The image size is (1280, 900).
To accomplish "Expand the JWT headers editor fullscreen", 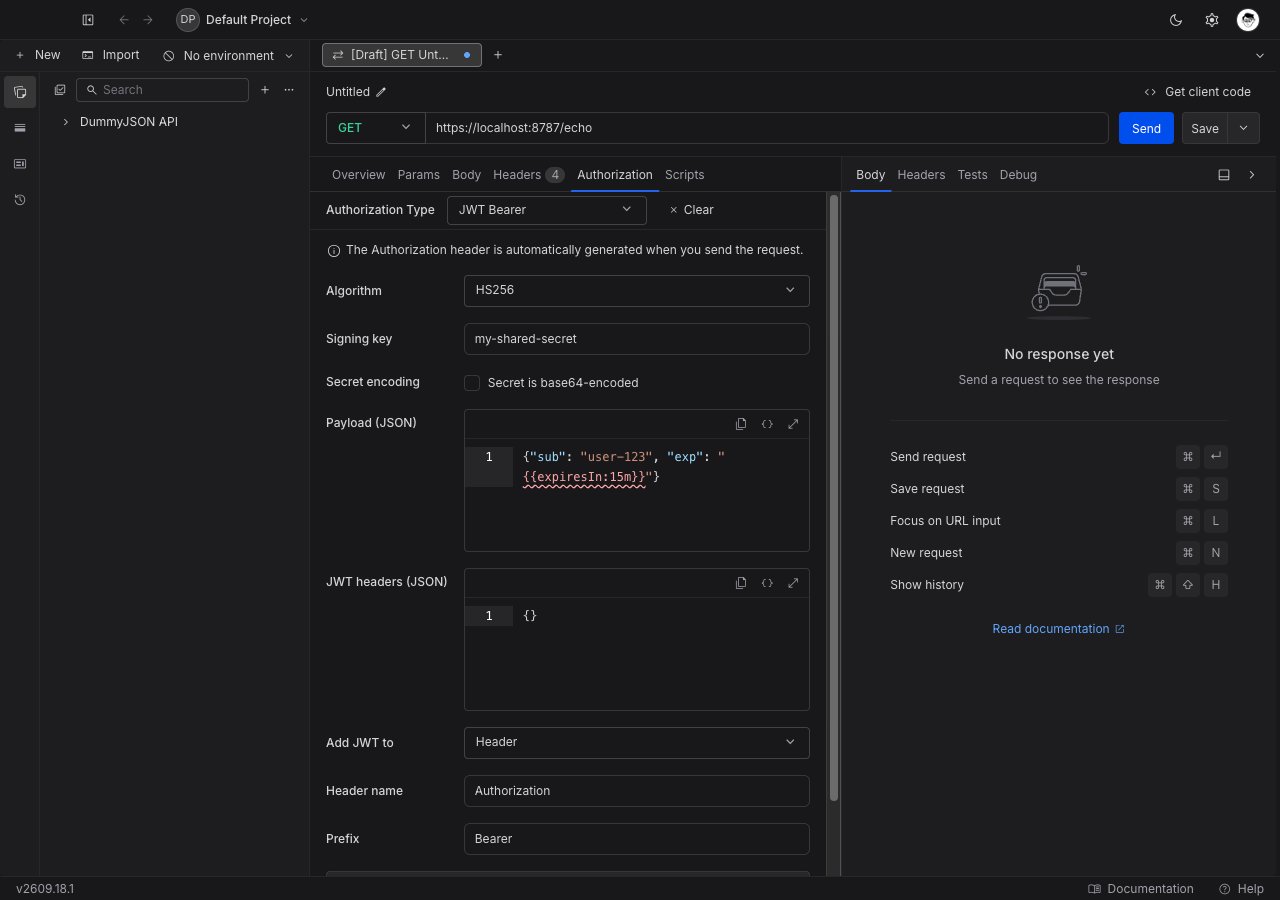I will pos(793,583).
